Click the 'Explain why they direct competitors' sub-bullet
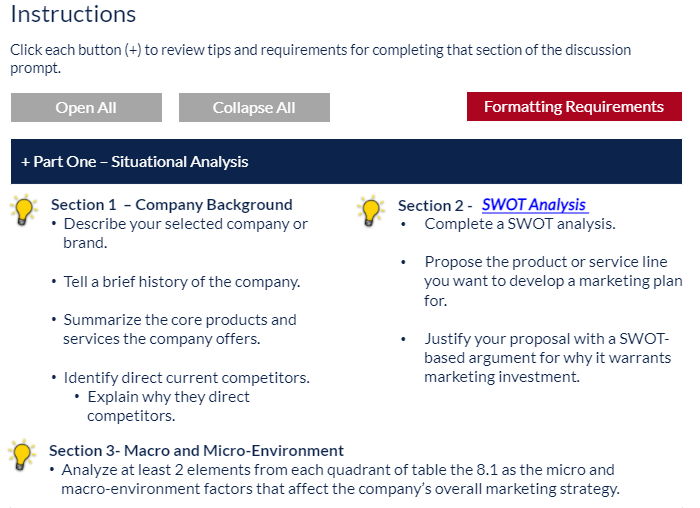Viewport: 700px width, 508px height. click(x=168, y=406)
